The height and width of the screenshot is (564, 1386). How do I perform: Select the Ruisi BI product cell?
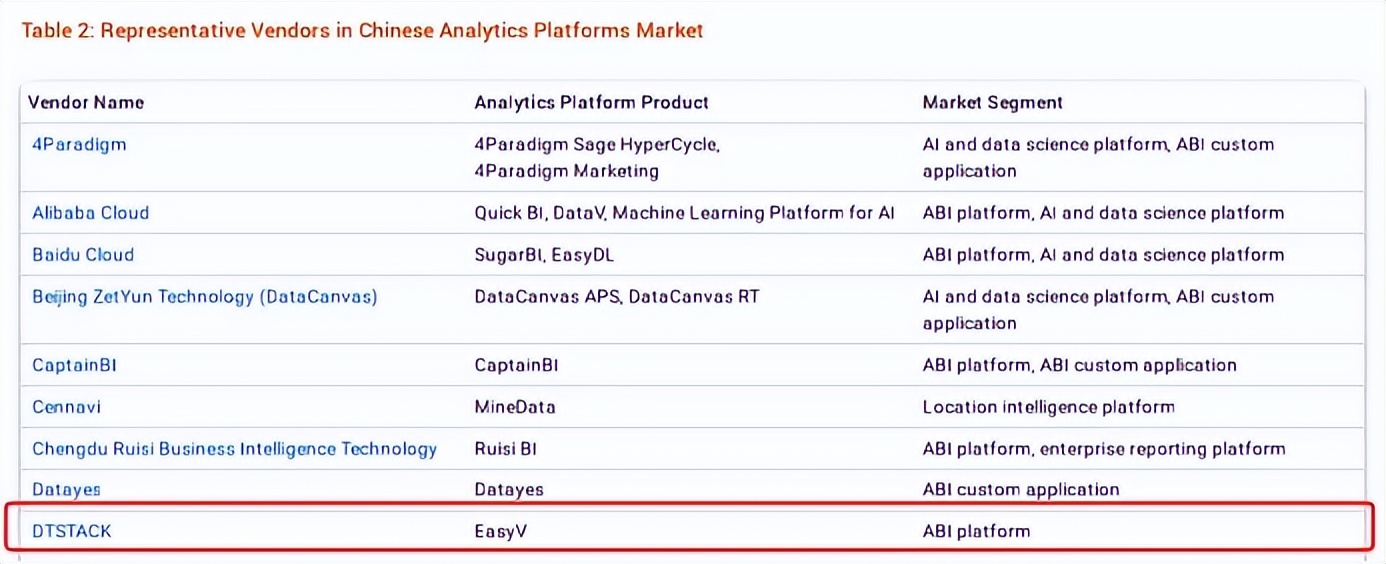[506, 449]
